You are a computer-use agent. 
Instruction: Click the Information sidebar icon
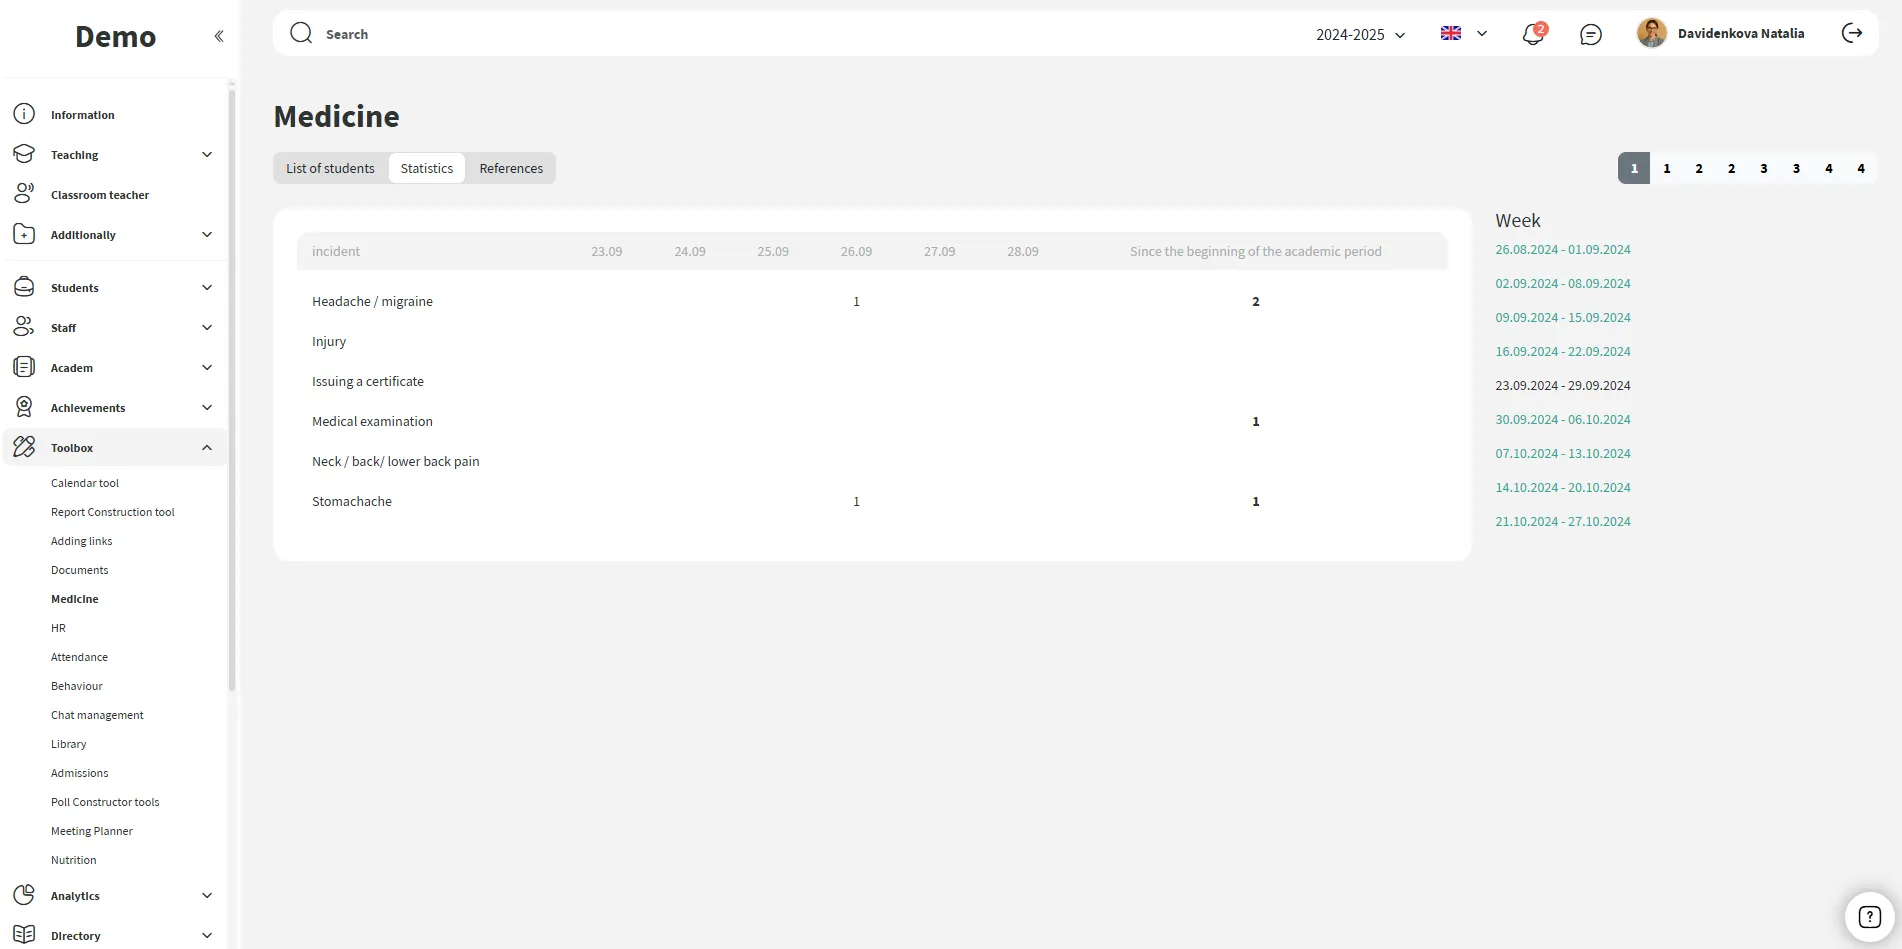[x=24, y=114]
